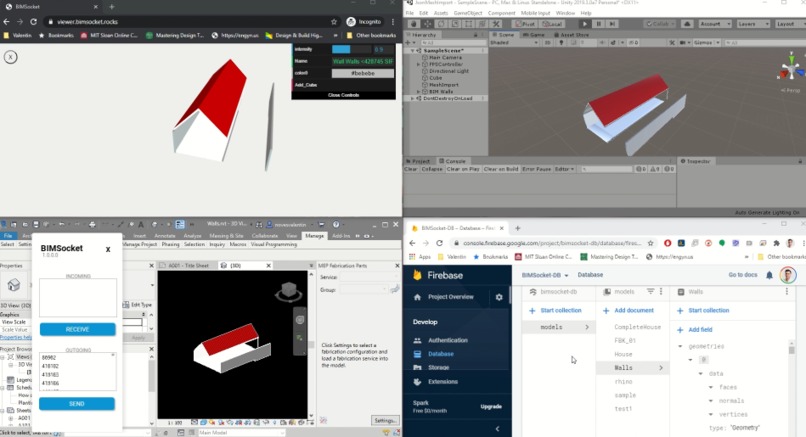
Task: Click the circled X button in viewer
Action: [10, 57]
